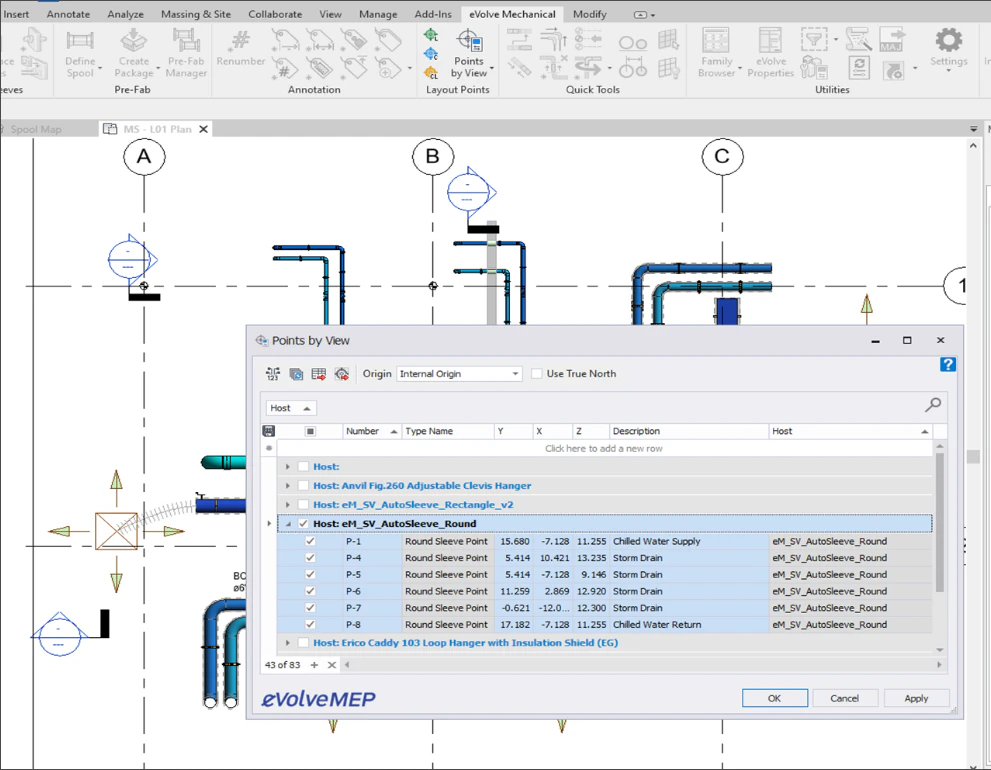Click the search magnifier in Points dialog
991x770 pixels.
tap(932, 405)
